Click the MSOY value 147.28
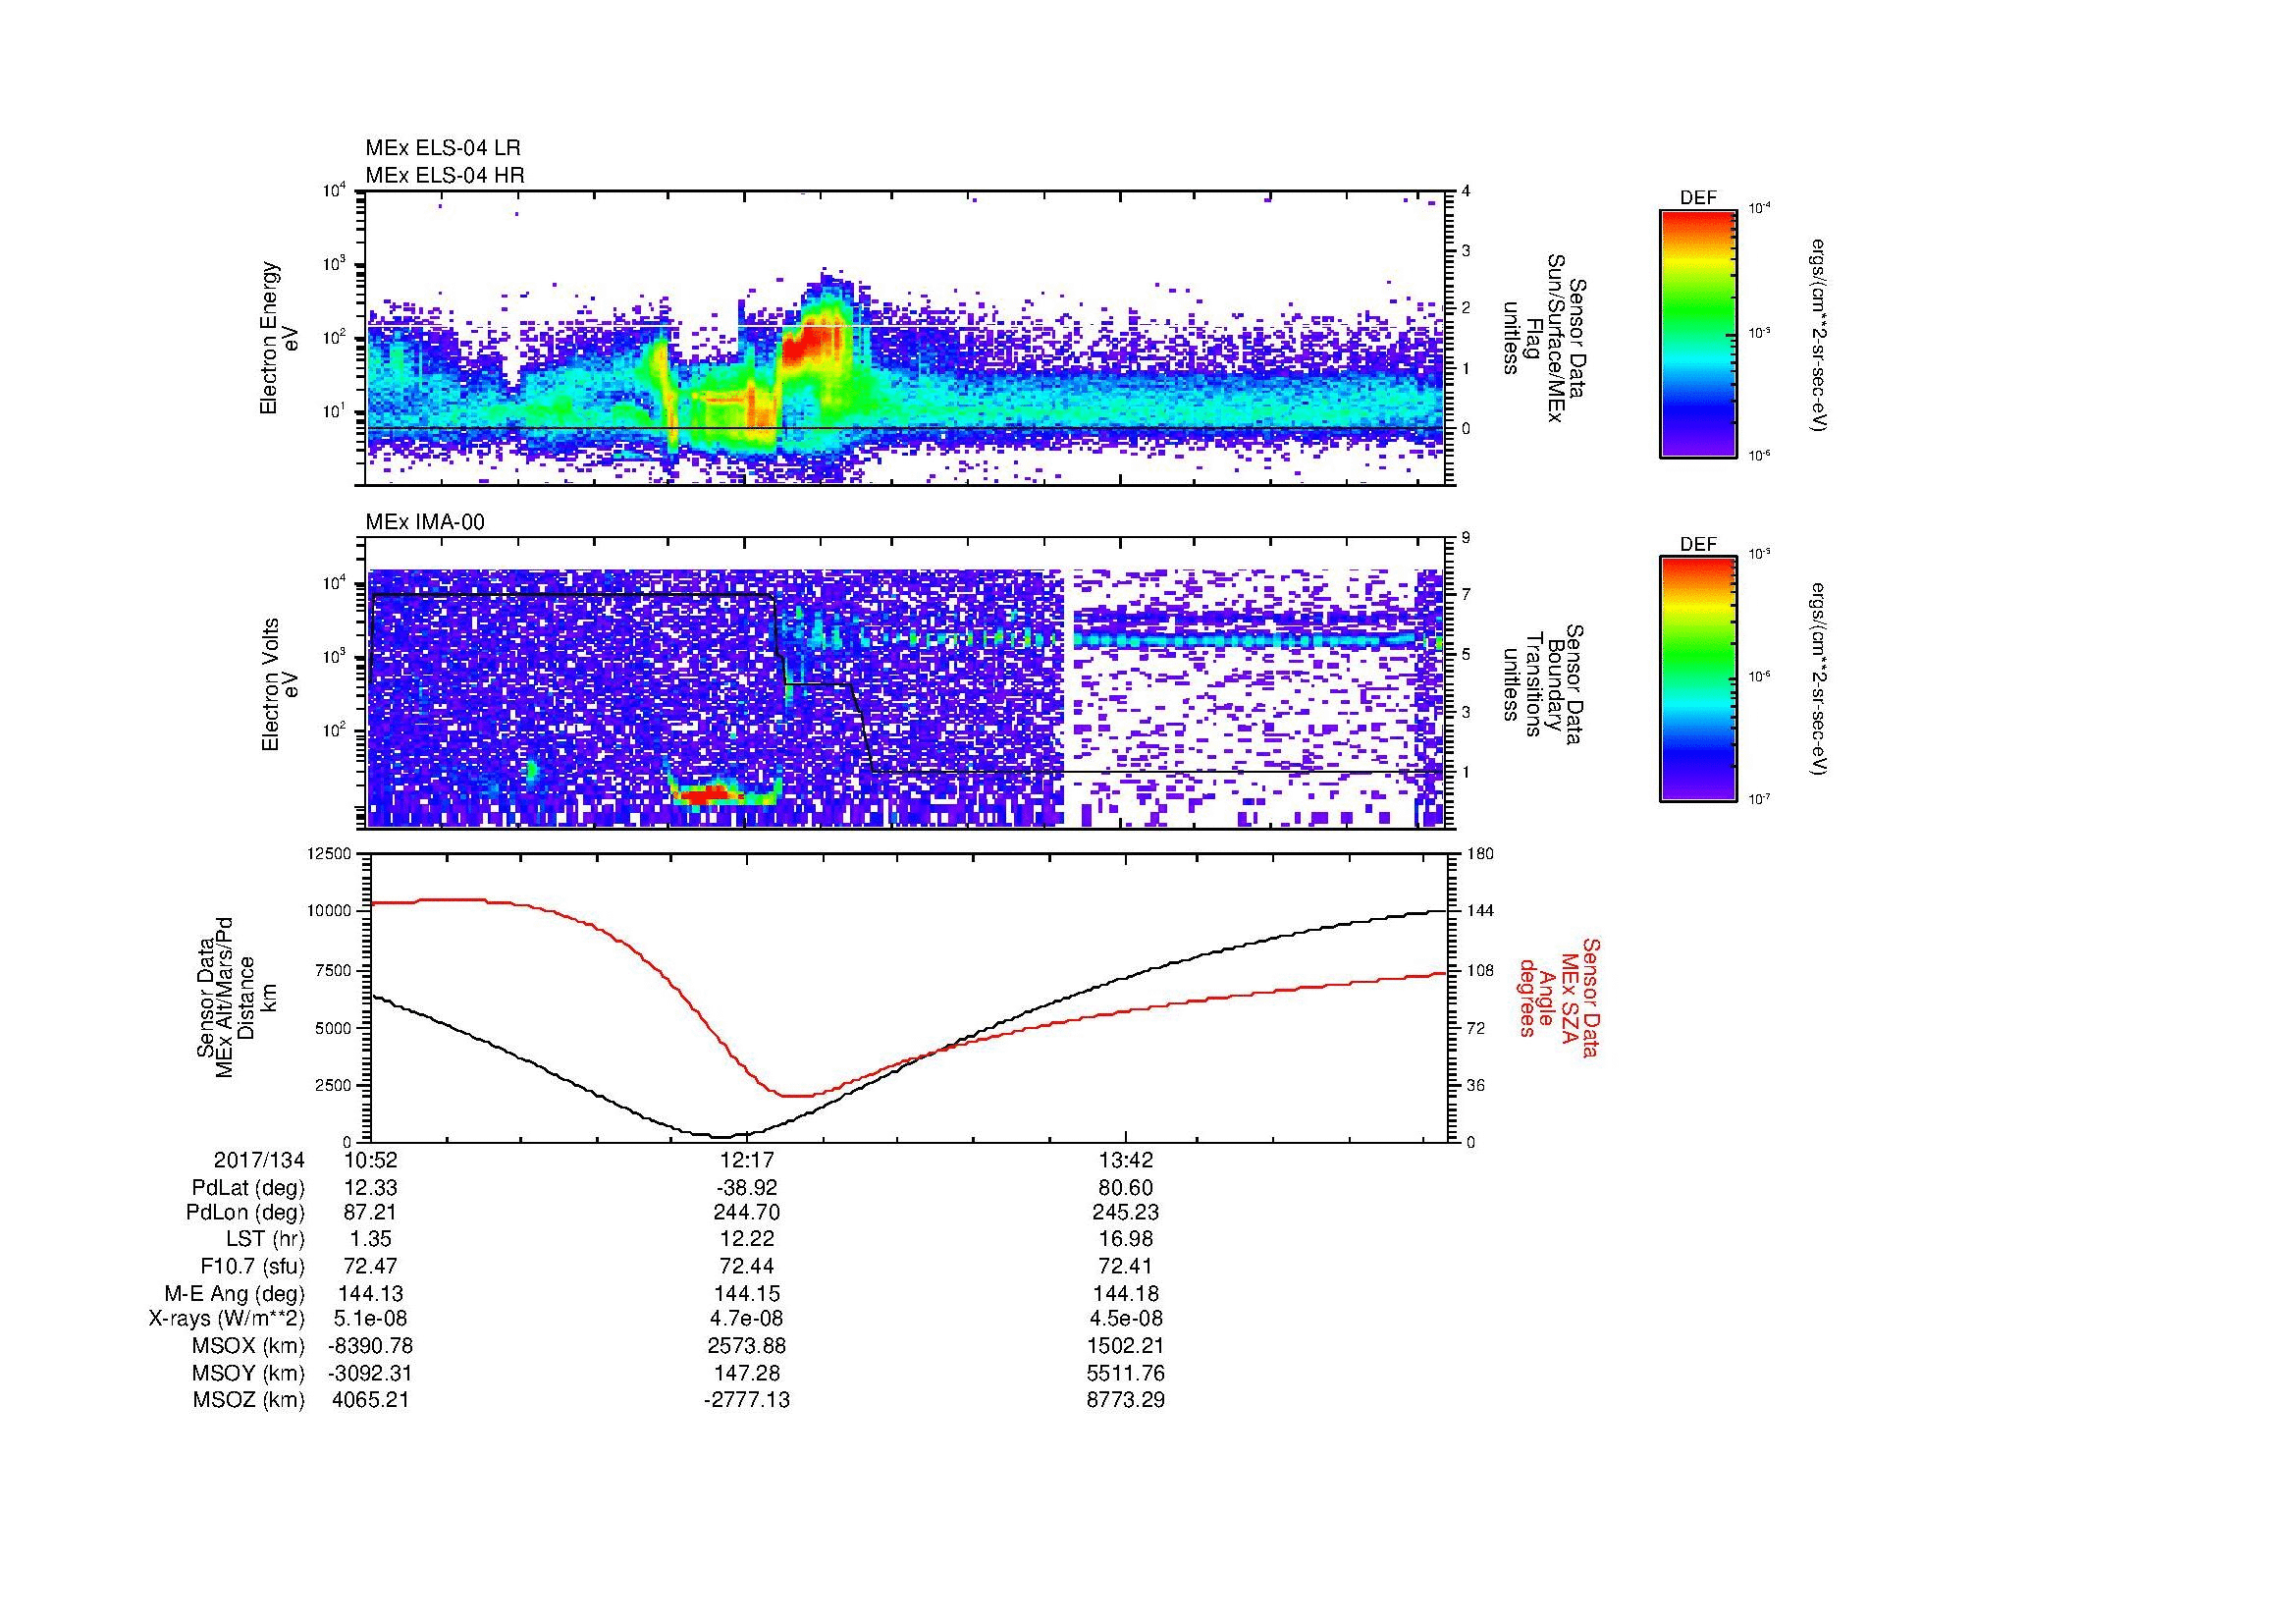2296x1623 pixels. point(747,1373)
